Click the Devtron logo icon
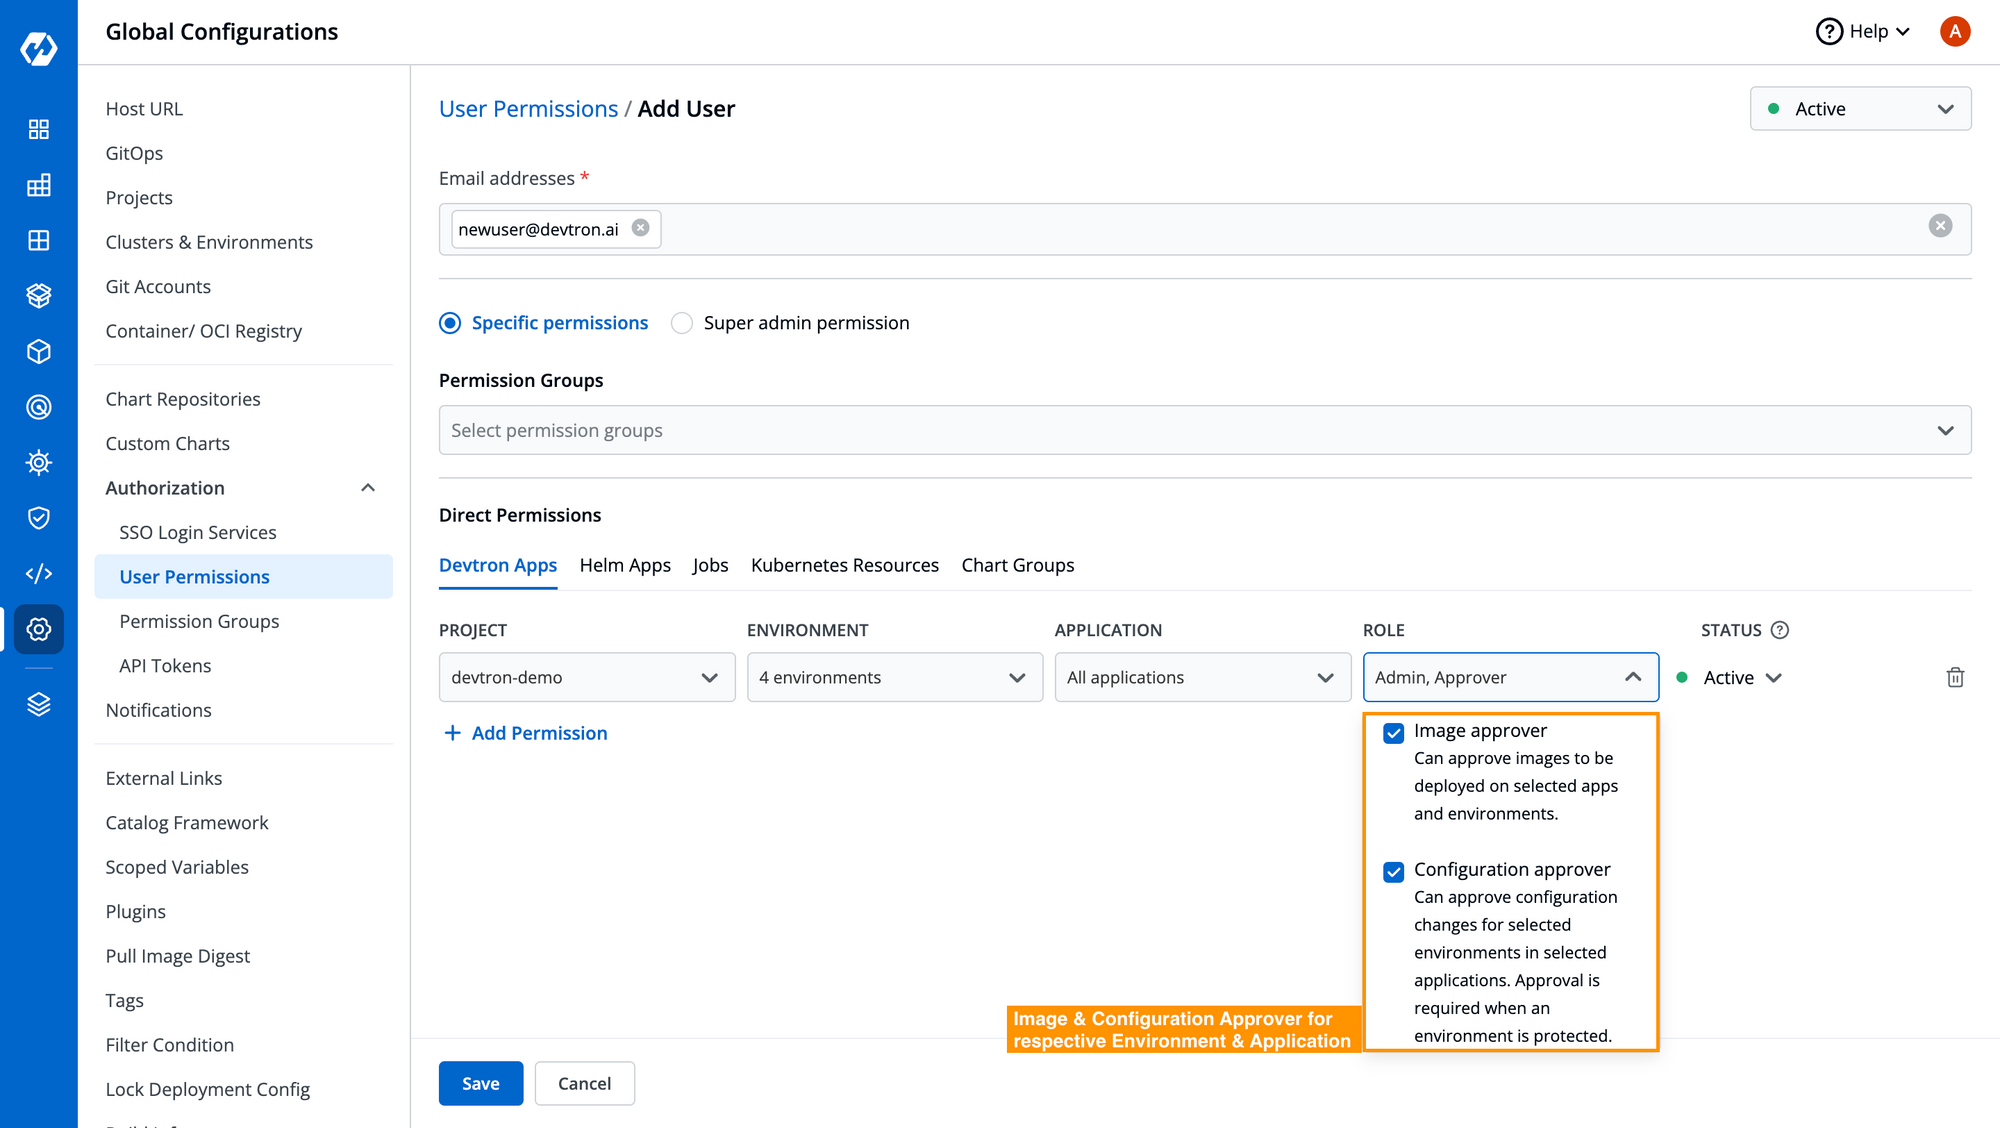2000x1128 pixels. point(39,47)
